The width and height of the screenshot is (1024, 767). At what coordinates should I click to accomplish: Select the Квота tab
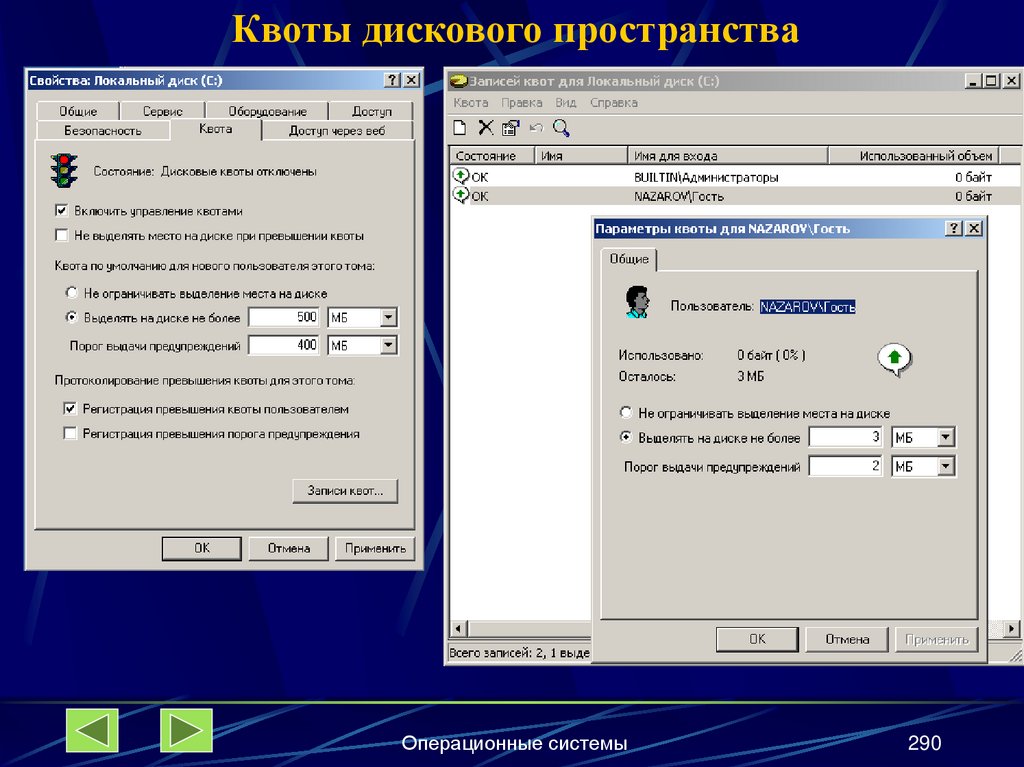[216, 129]
